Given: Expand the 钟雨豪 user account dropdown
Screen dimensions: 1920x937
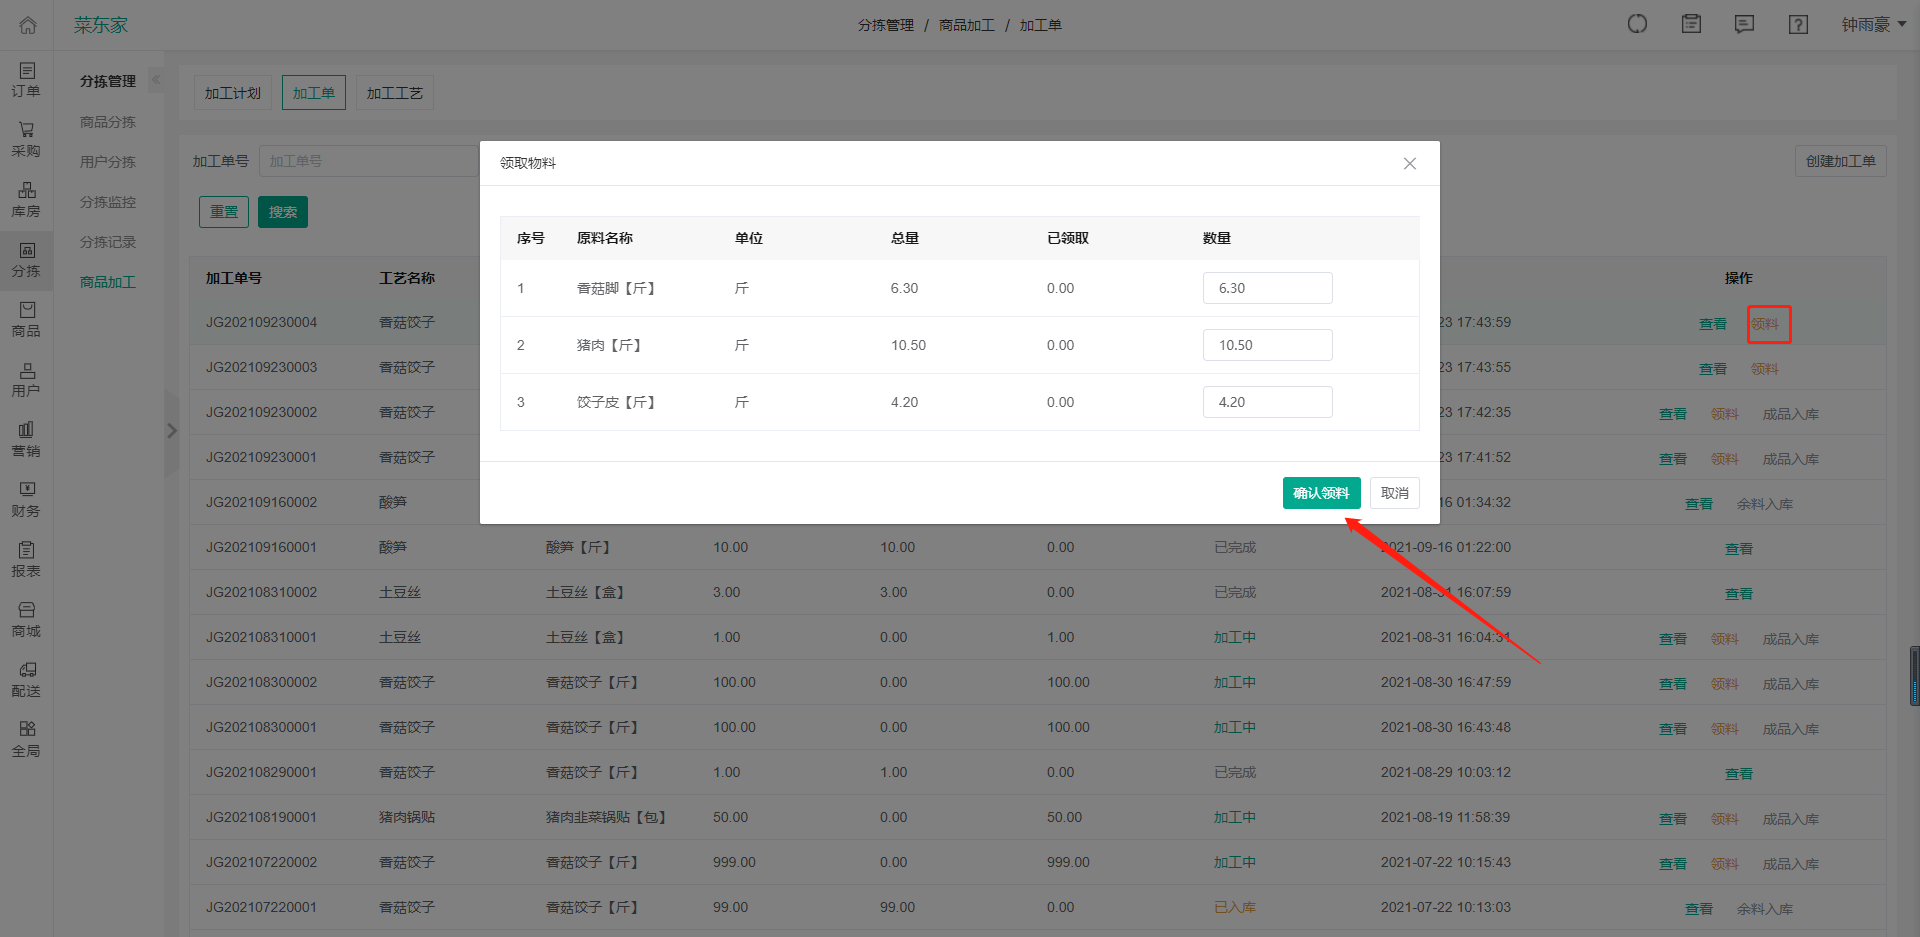Looking at the screenshot, I should (1873, 25).
